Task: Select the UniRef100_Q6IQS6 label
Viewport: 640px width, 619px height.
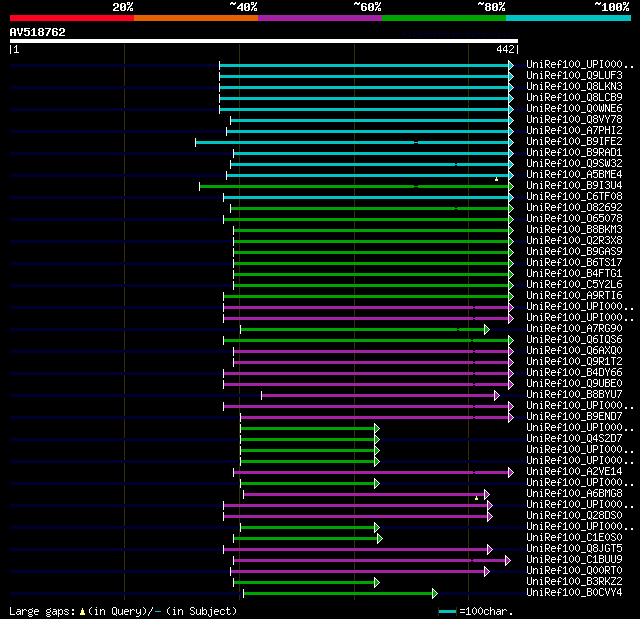Action: [574, 340]
